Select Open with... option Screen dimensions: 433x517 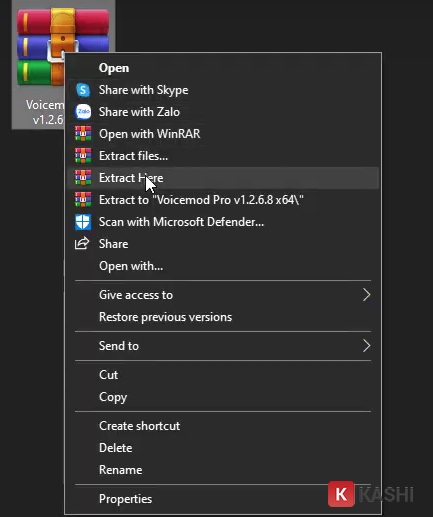tap(223, 266)
